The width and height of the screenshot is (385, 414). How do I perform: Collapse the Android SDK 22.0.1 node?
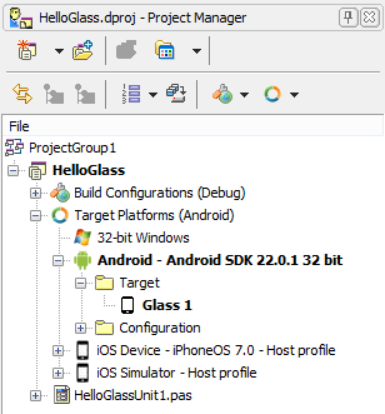(x=58, y=261)
